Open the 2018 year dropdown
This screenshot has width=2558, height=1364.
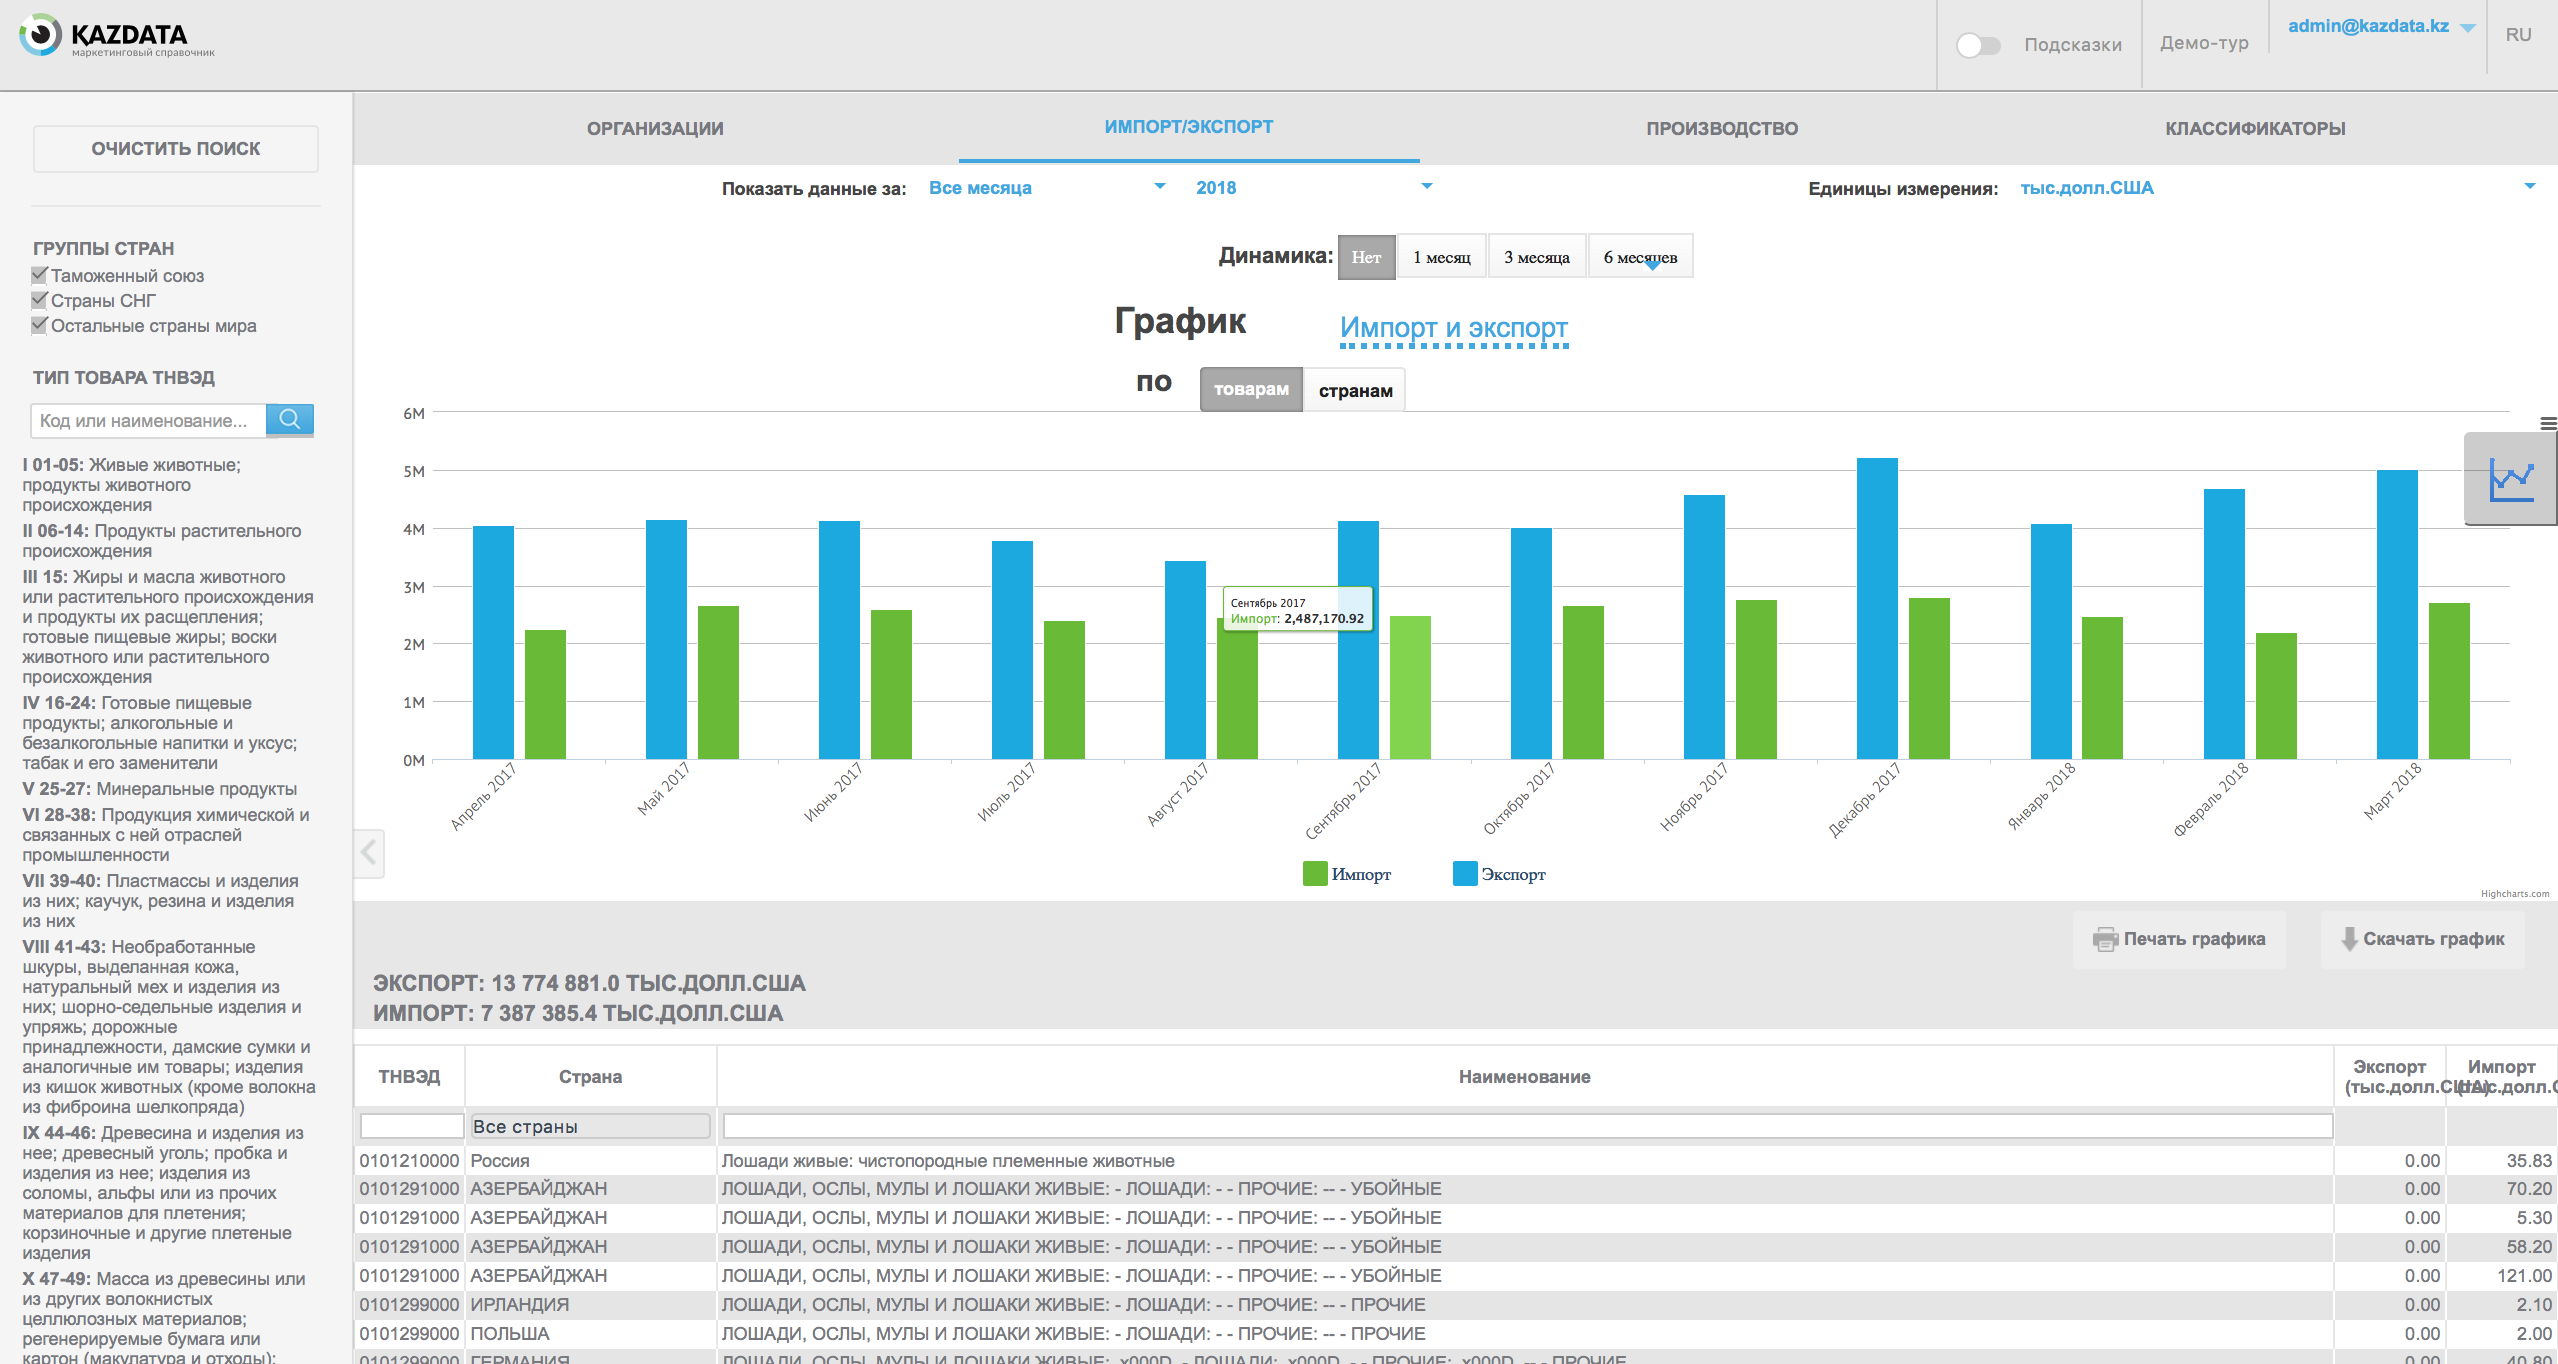[1314, 188]
